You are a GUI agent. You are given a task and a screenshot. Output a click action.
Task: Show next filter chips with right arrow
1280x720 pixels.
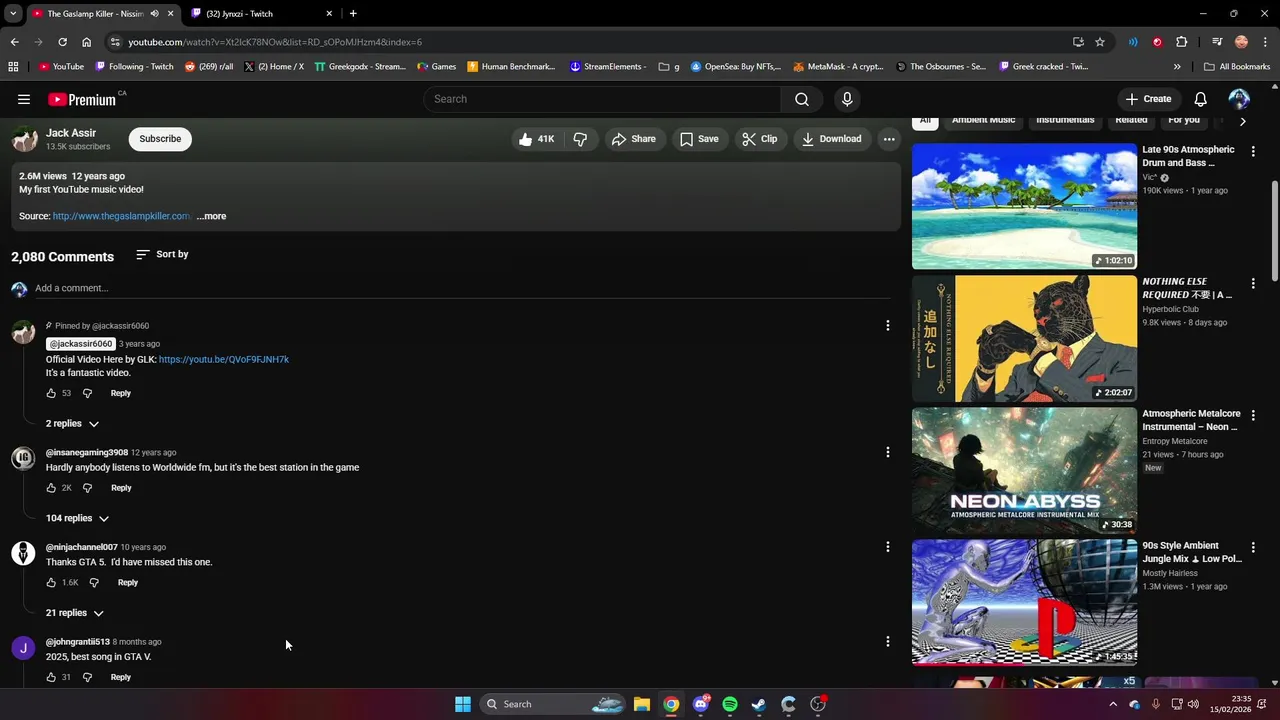pos(1242,121)
